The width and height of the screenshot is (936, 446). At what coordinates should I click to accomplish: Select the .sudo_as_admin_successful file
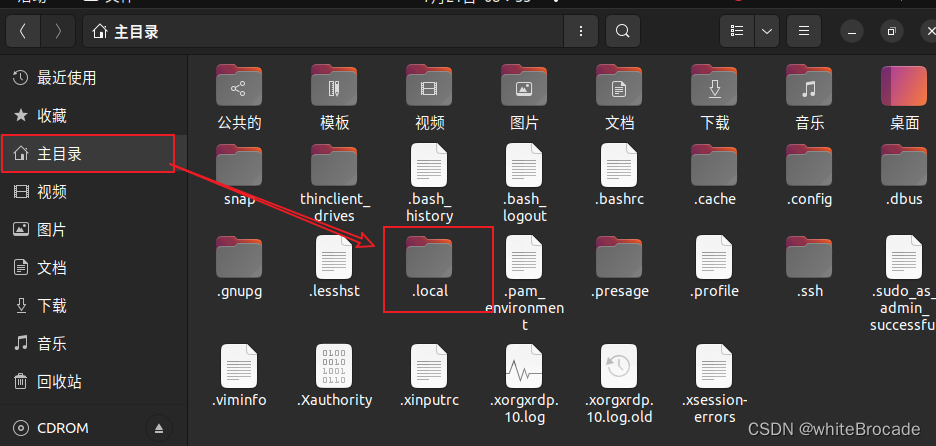tap(904, 257)
